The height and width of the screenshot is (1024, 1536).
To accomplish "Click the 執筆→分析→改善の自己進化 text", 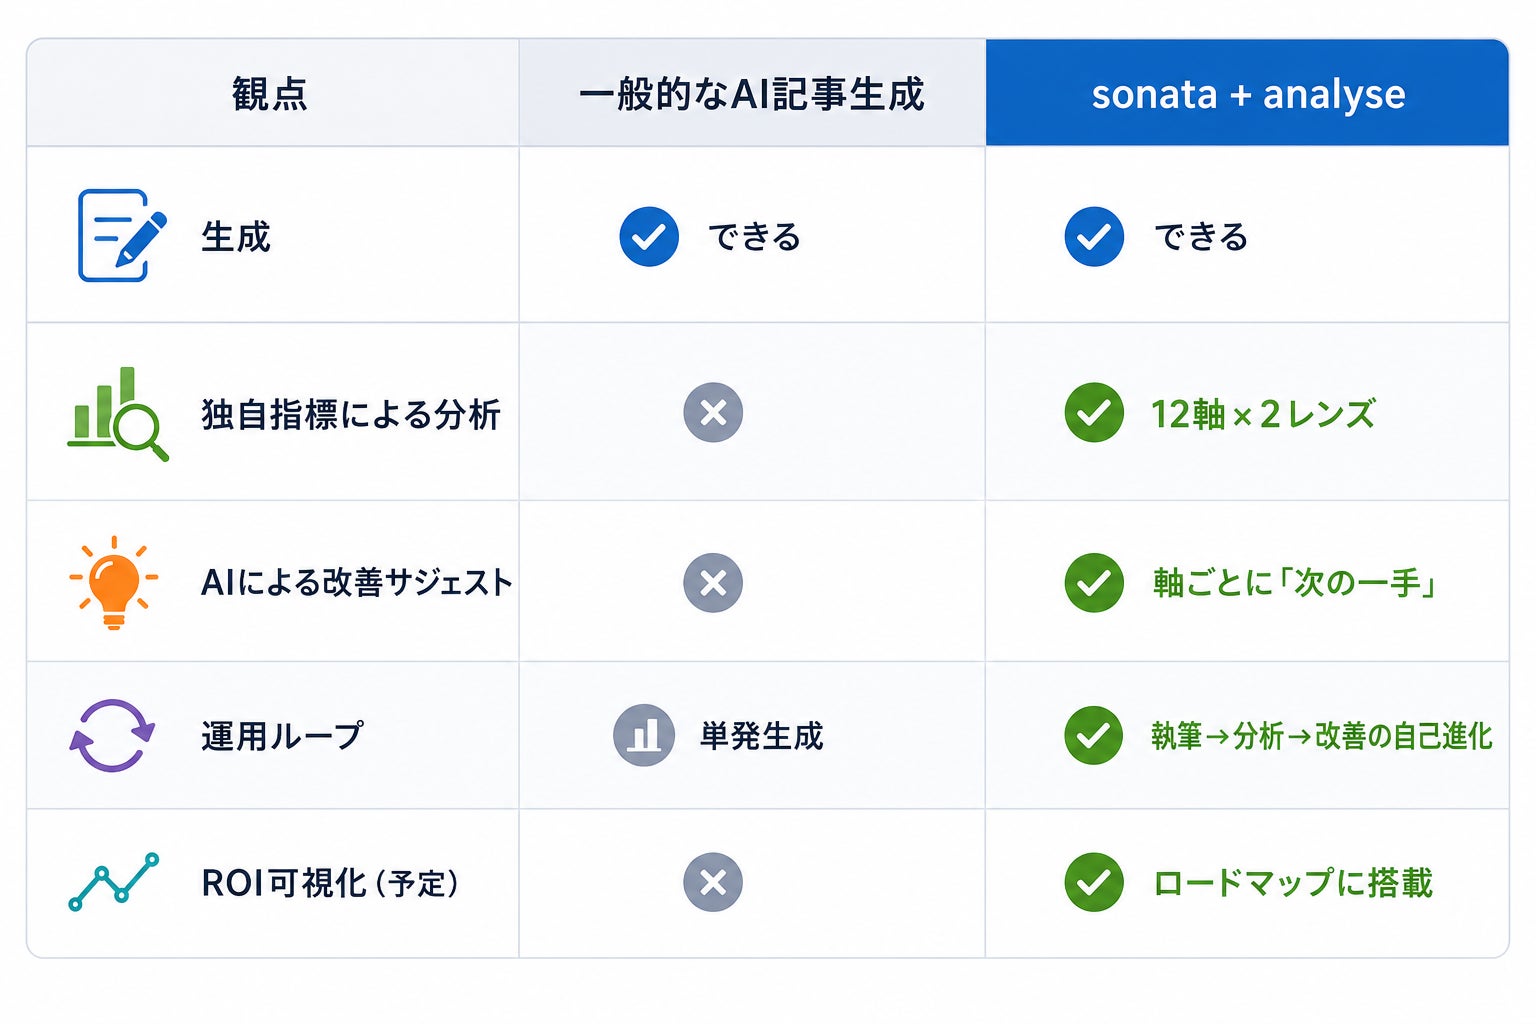I will click(1321, 736).
